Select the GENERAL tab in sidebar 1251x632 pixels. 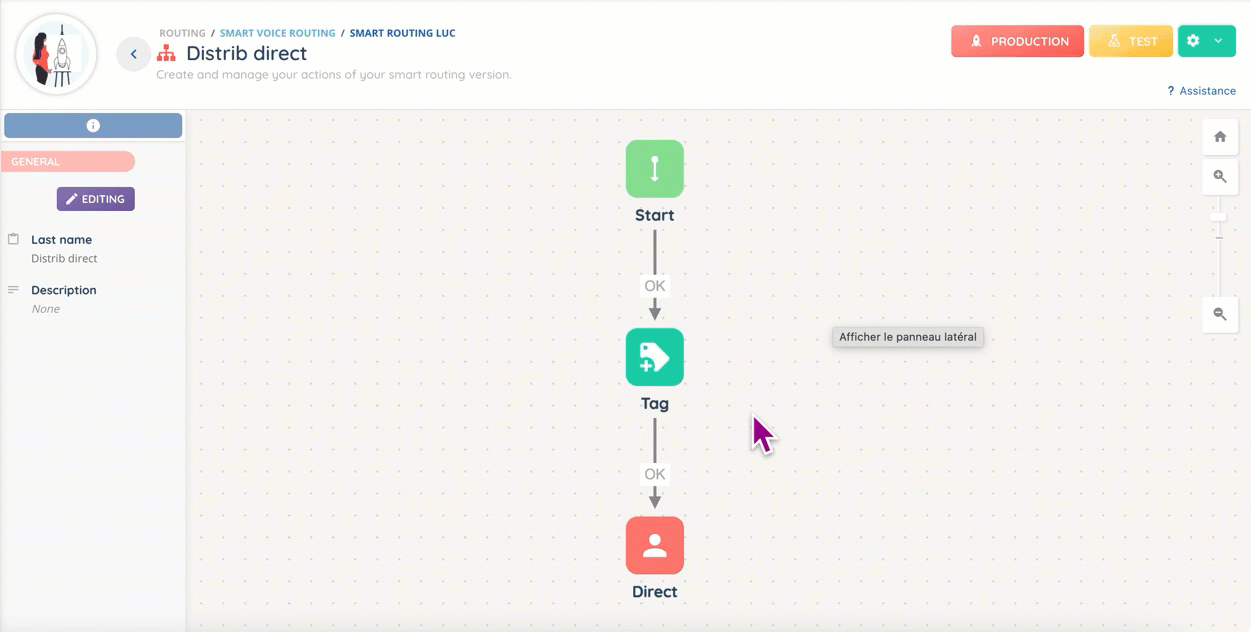pos(67,162)
